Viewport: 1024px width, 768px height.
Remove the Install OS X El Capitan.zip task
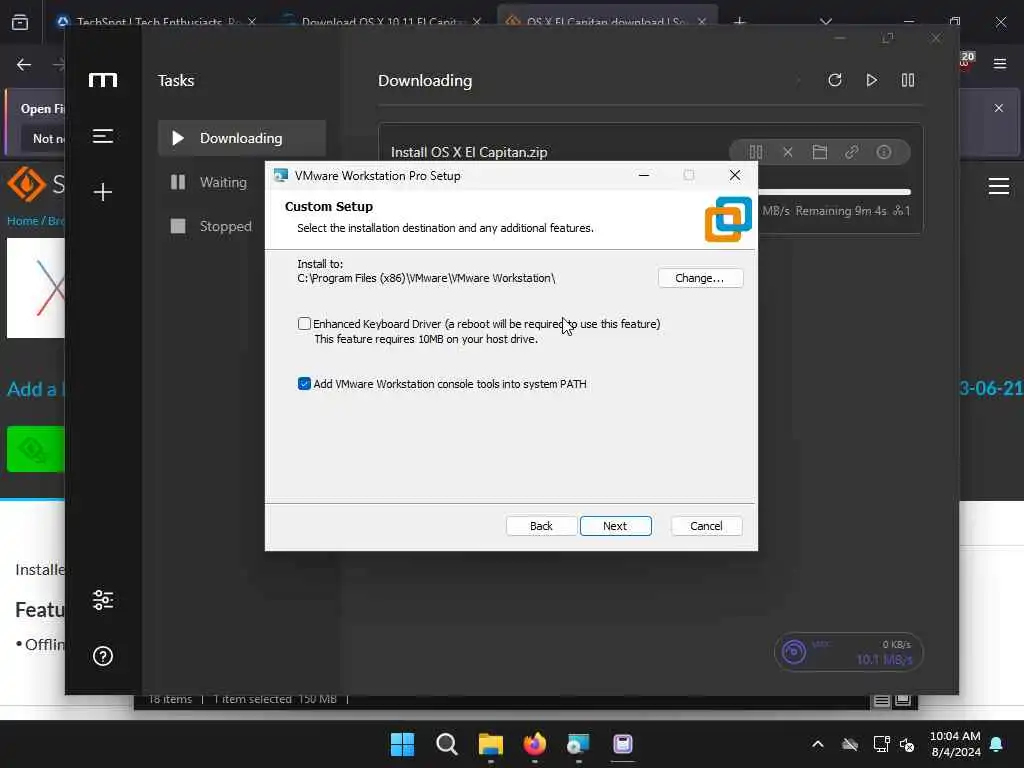pyautogui.click(x=788, y=152)
